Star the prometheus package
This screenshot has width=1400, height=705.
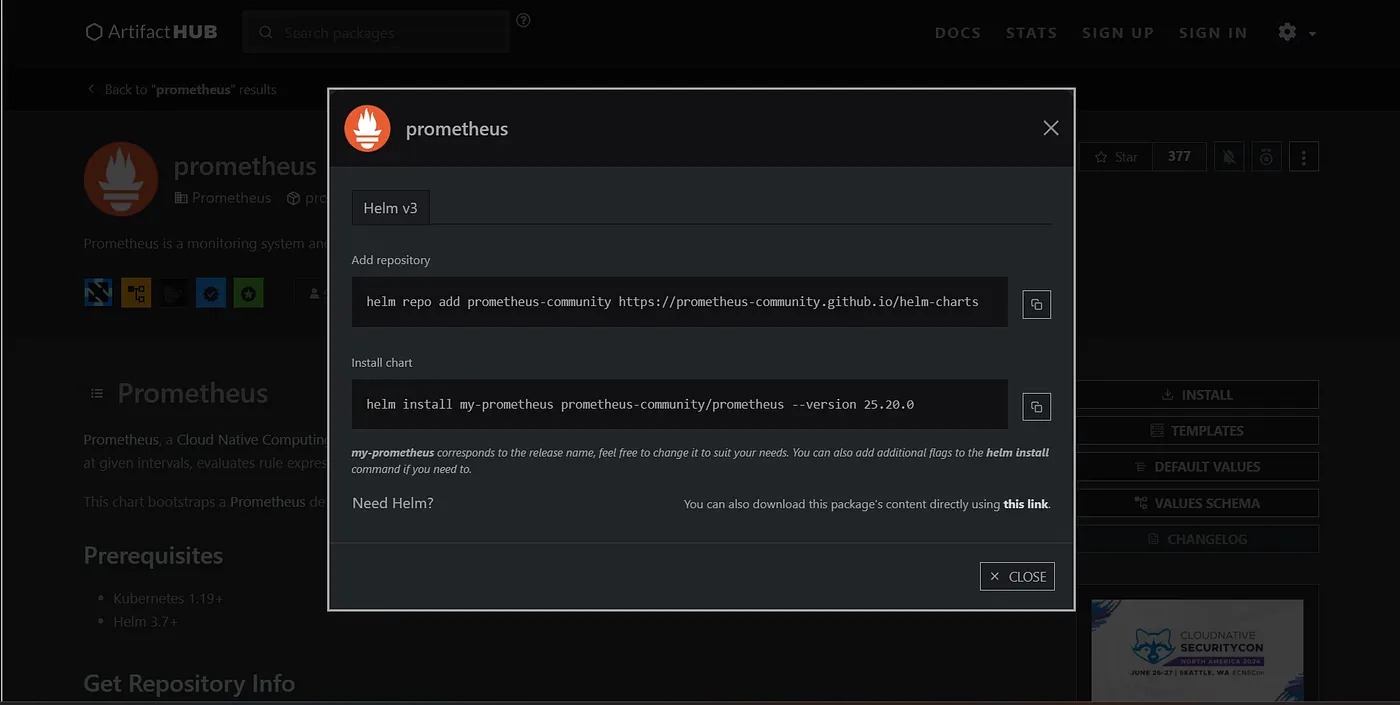1116,157
